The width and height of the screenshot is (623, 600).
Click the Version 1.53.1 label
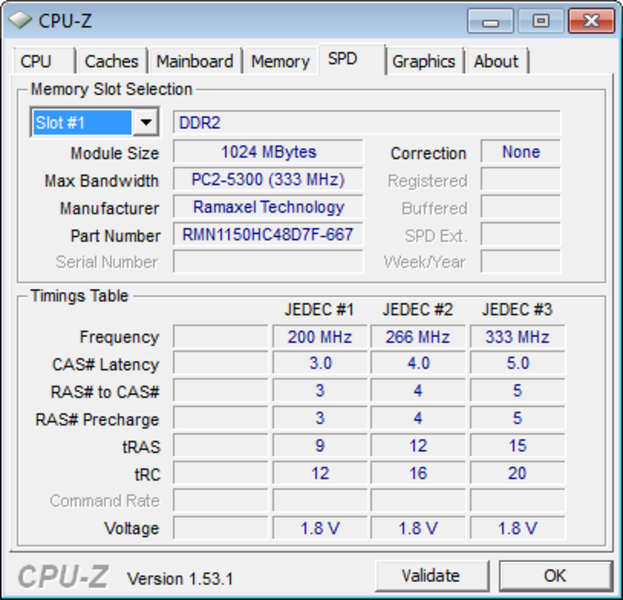(x=180, y=579)
